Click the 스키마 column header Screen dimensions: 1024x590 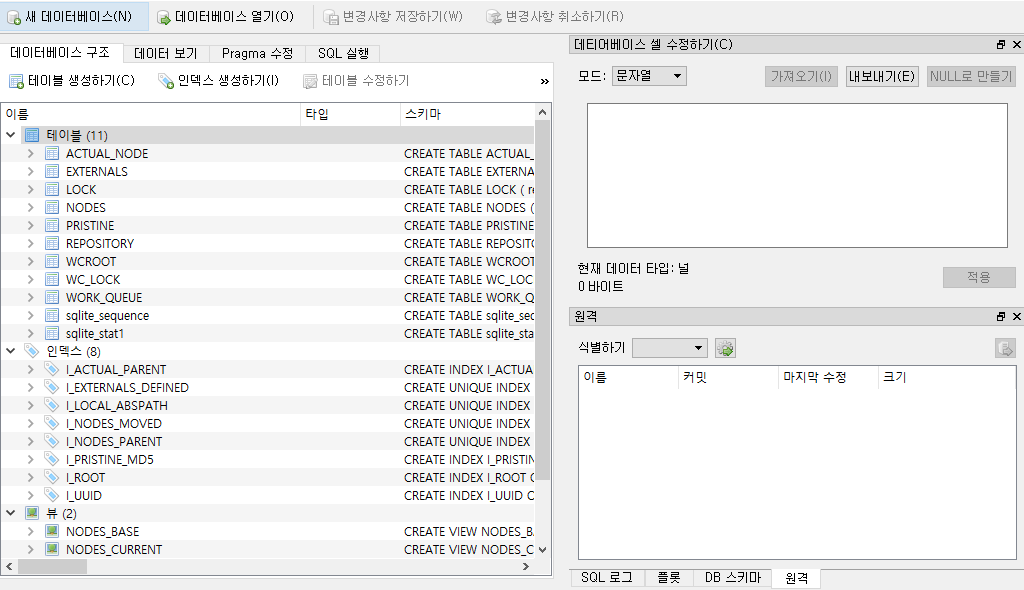tap(467, 114)
